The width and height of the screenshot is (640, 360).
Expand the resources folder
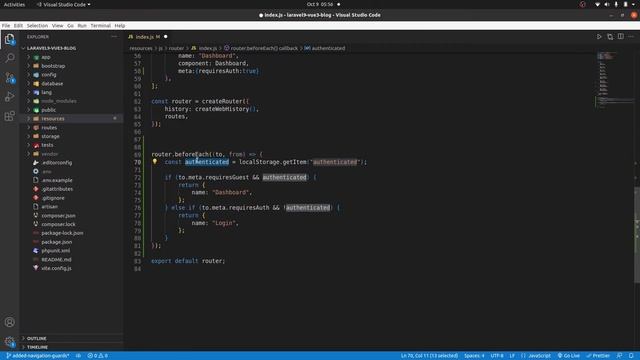[x=53, y=119]
